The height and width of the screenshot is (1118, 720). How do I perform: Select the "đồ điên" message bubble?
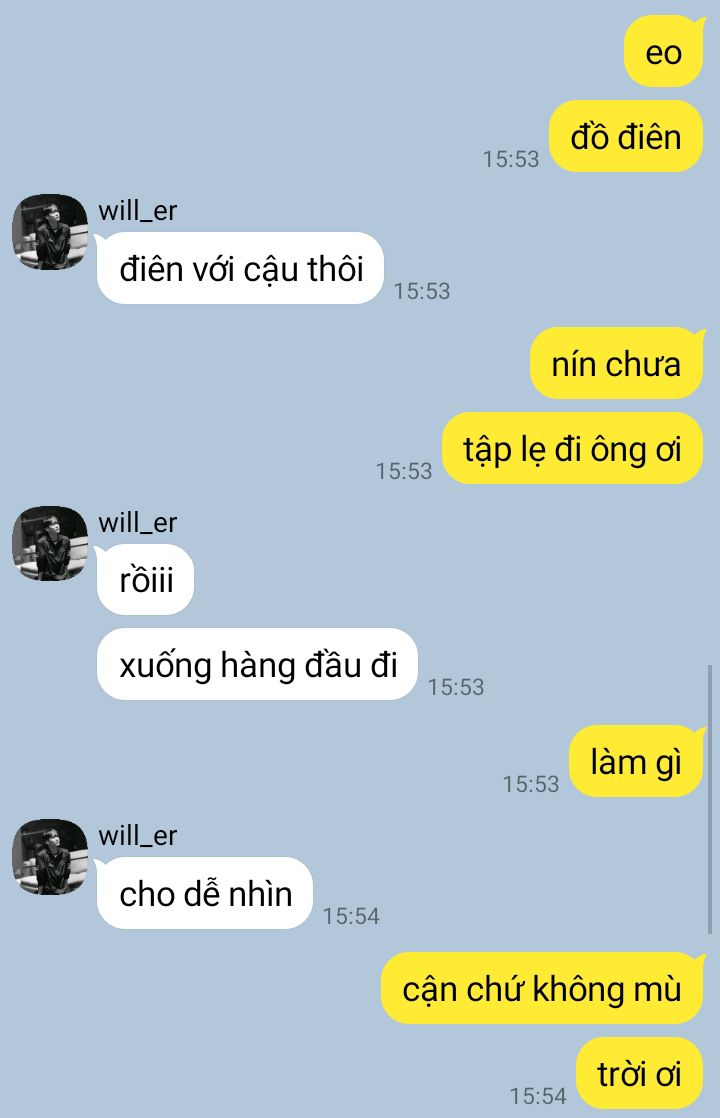pos(627,136)
